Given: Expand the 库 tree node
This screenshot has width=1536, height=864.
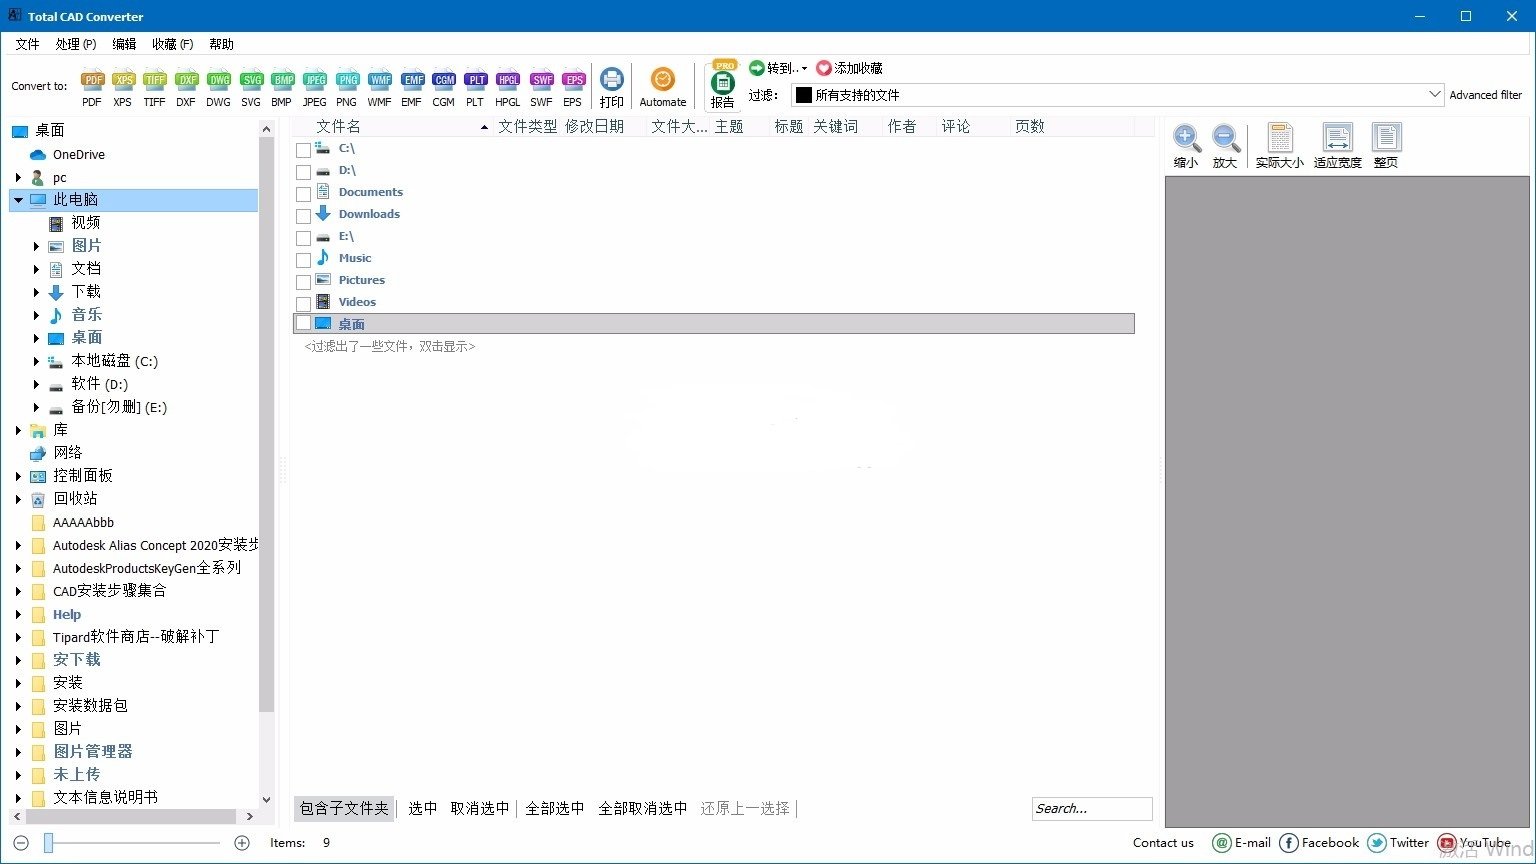Looking at the screenshot, I should coord(18,430).
